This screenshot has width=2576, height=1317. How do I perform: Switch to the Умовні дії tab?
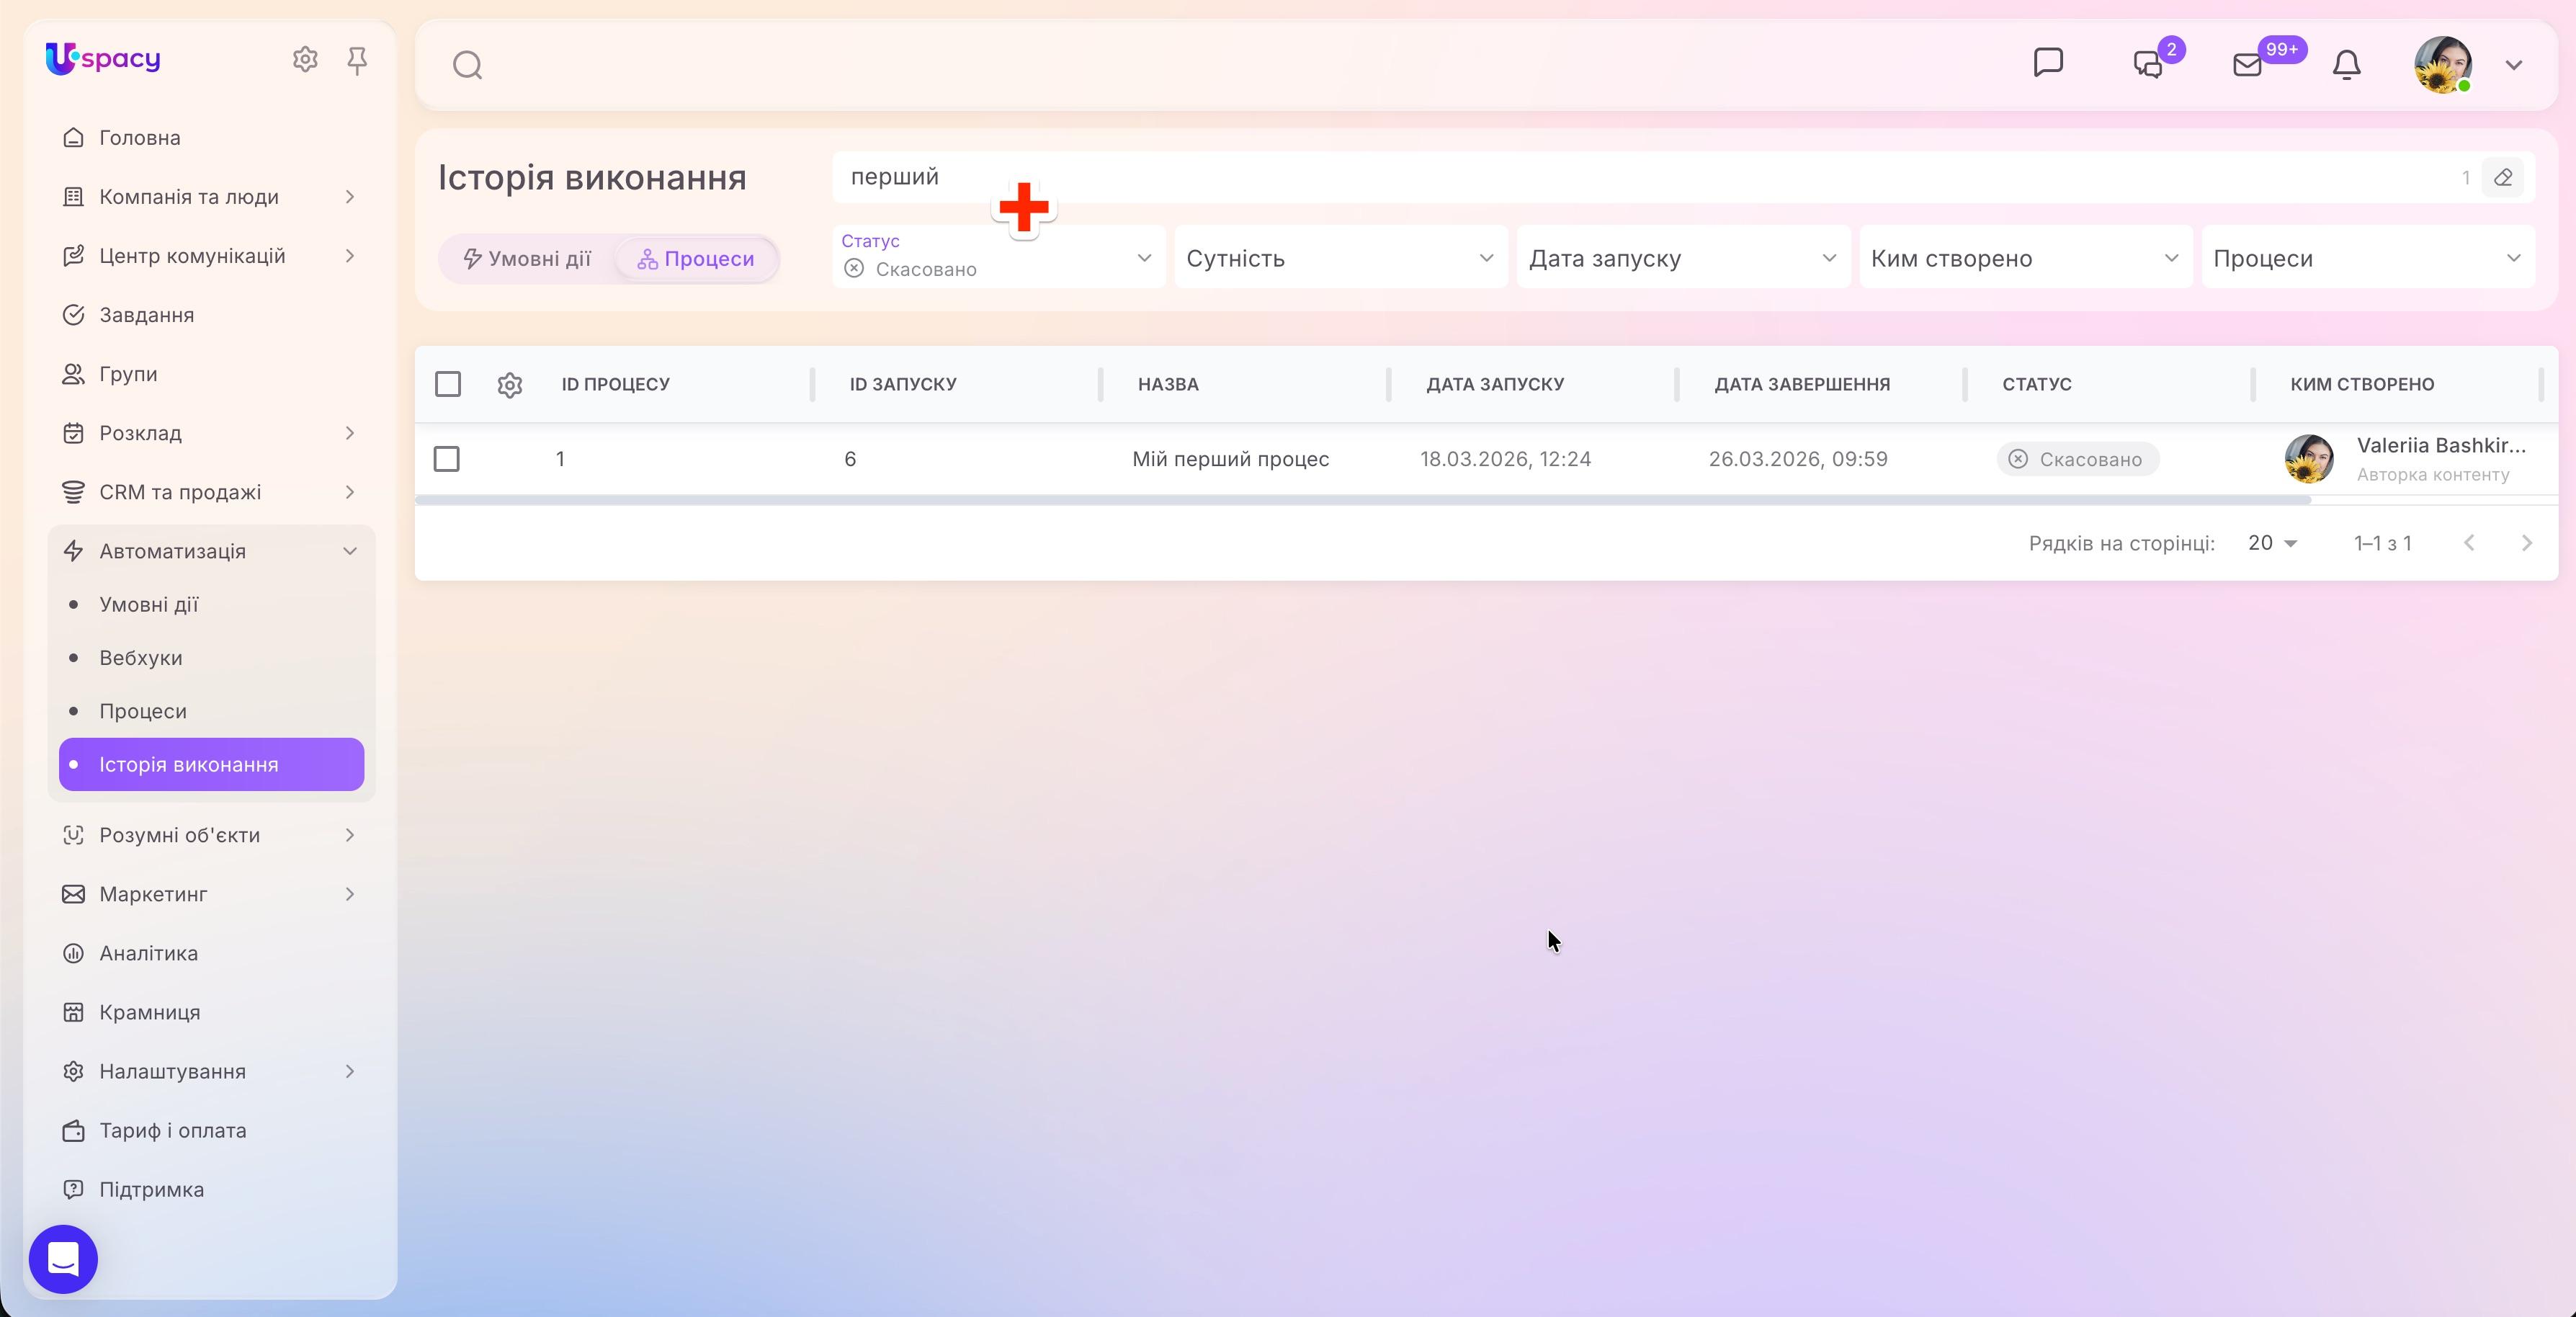527,259
